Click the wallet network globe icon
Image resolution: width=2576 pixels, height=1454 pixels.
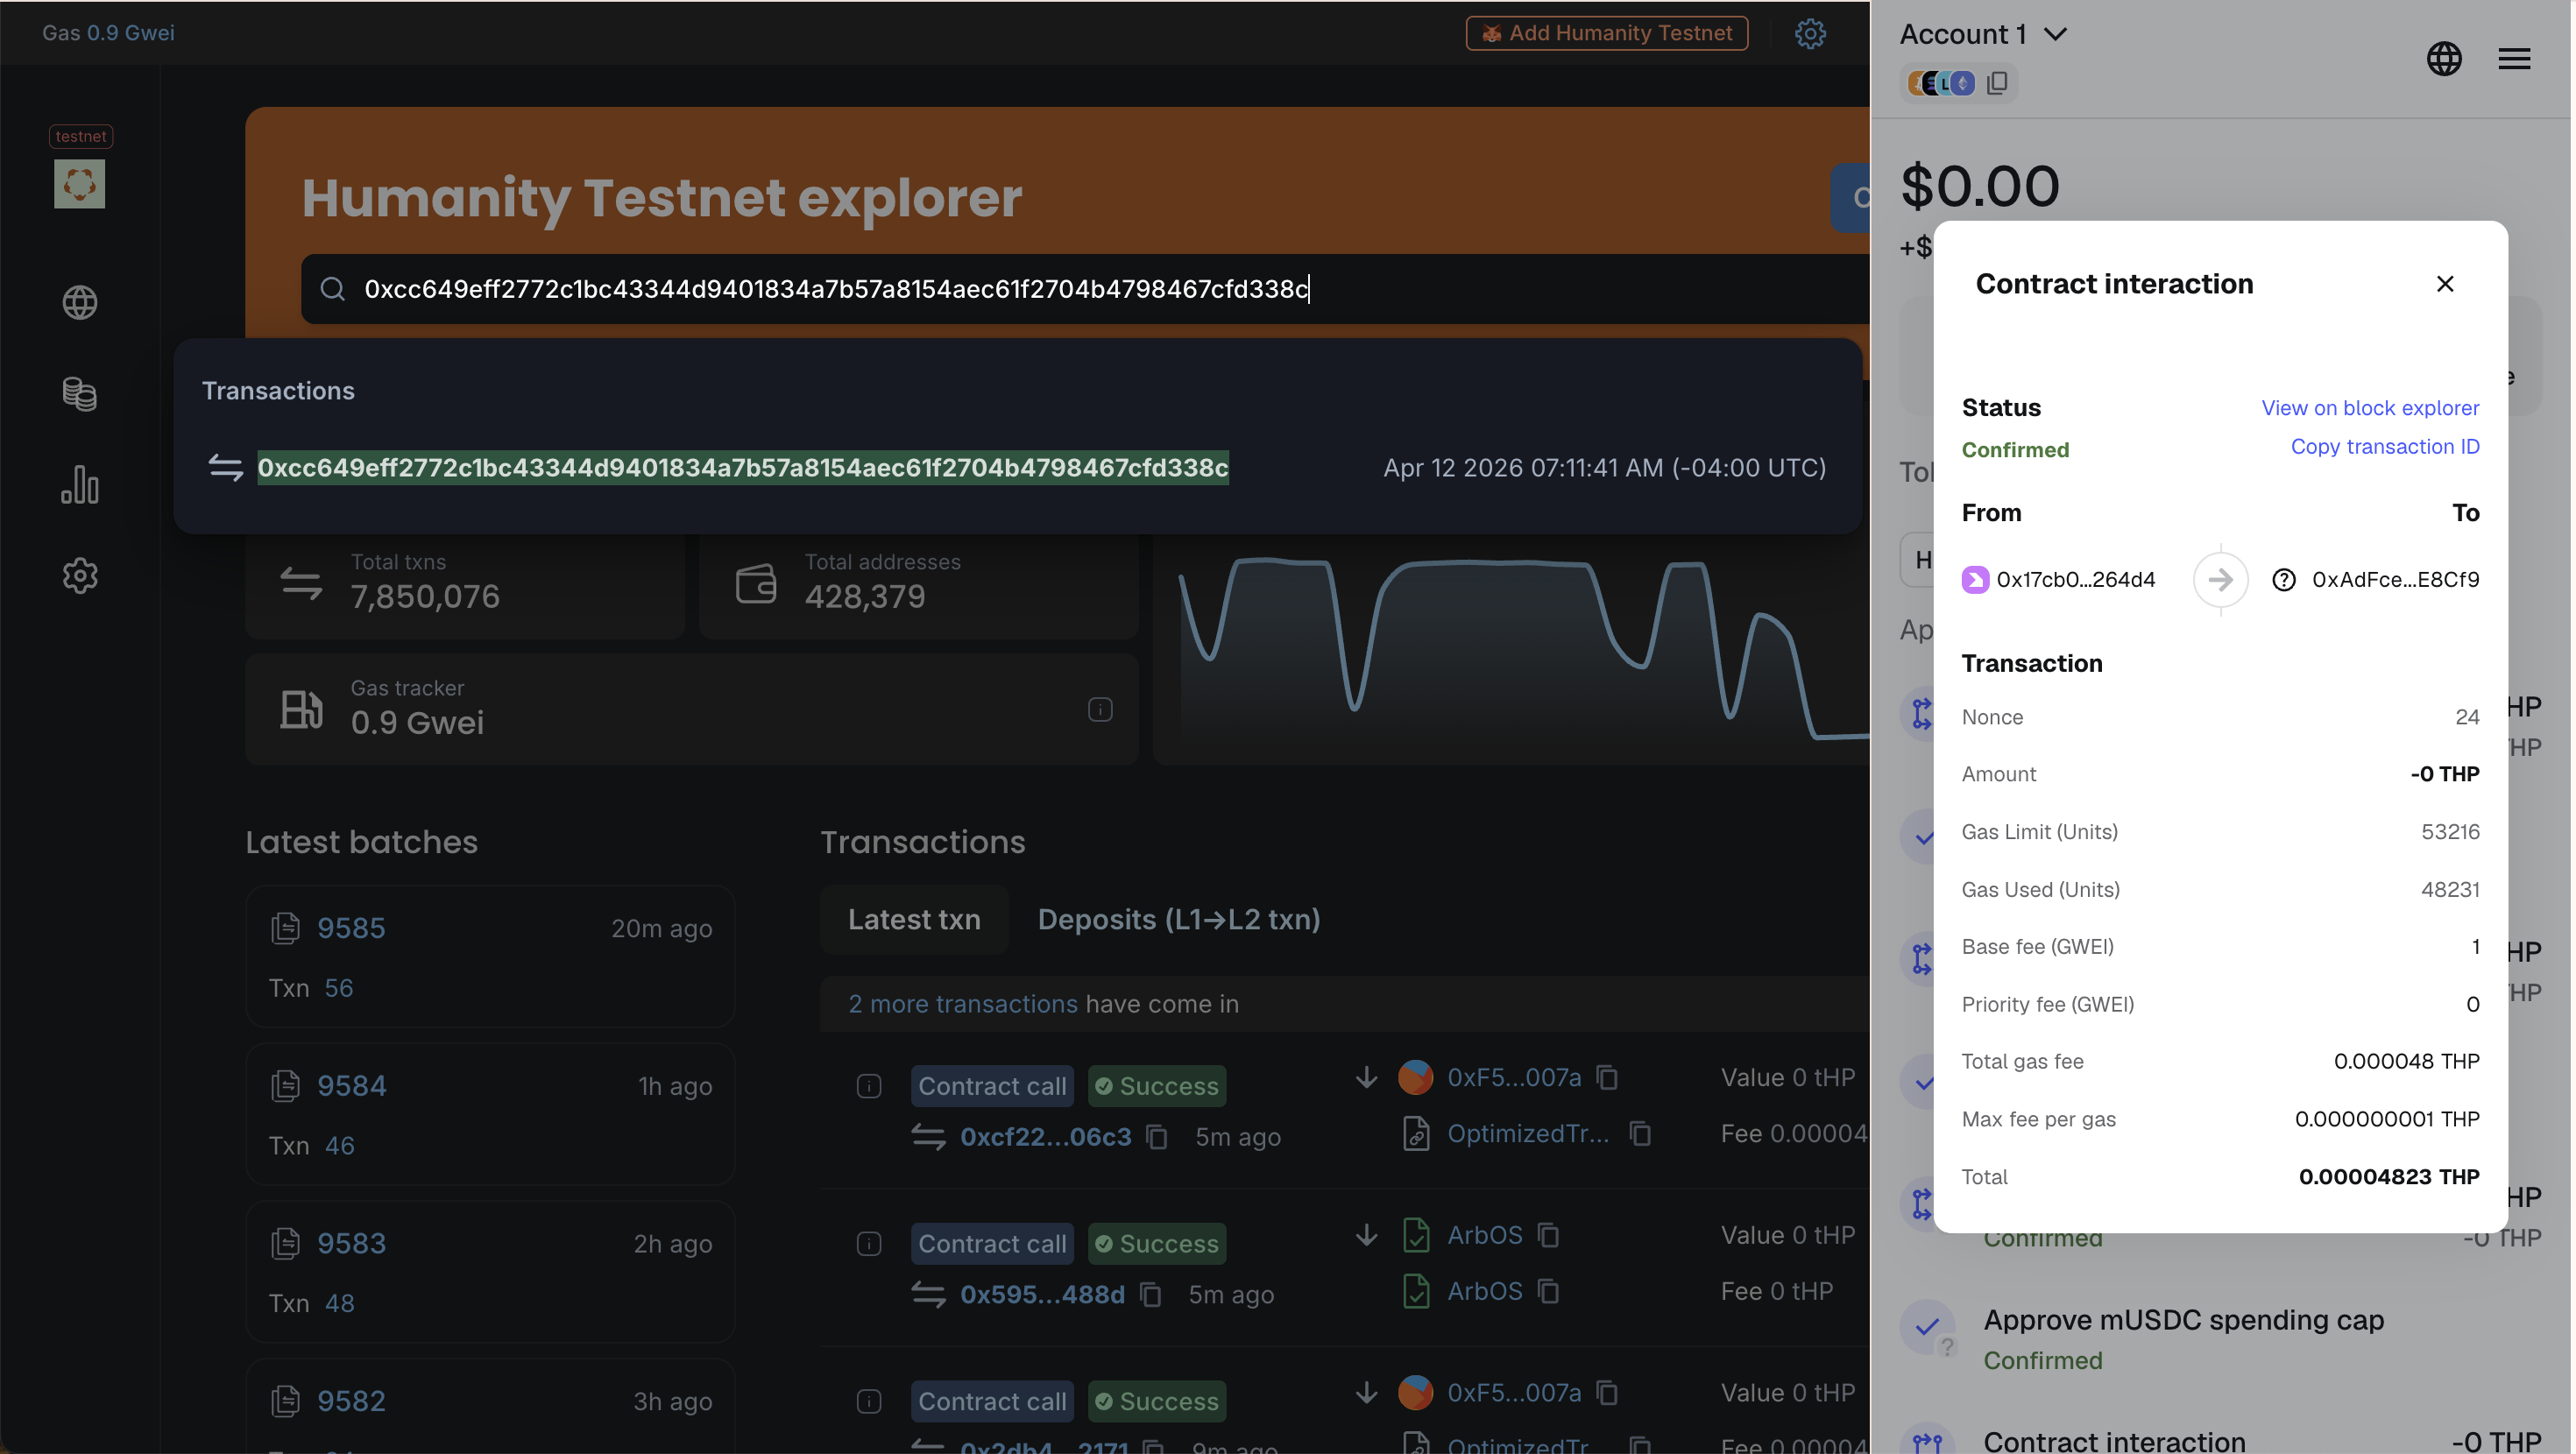click(2444, 58)
